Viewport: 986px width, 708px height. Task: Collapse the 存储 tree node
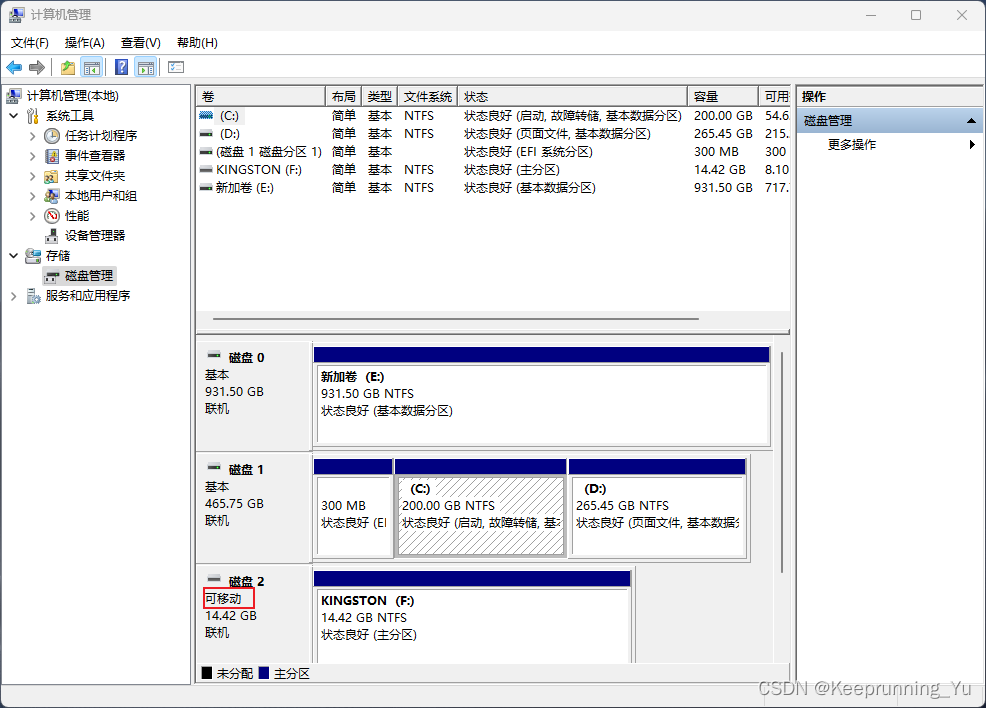coord(14,256)
